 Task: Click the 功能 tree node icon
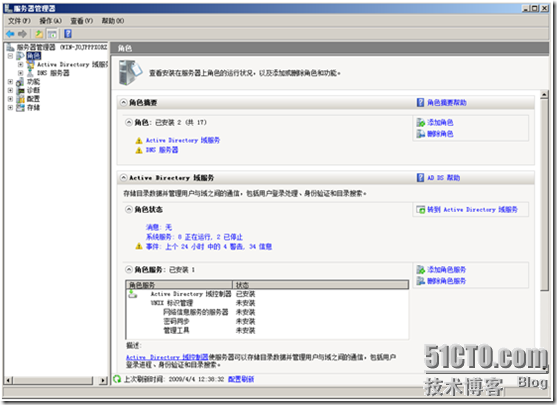pos(21,82)
